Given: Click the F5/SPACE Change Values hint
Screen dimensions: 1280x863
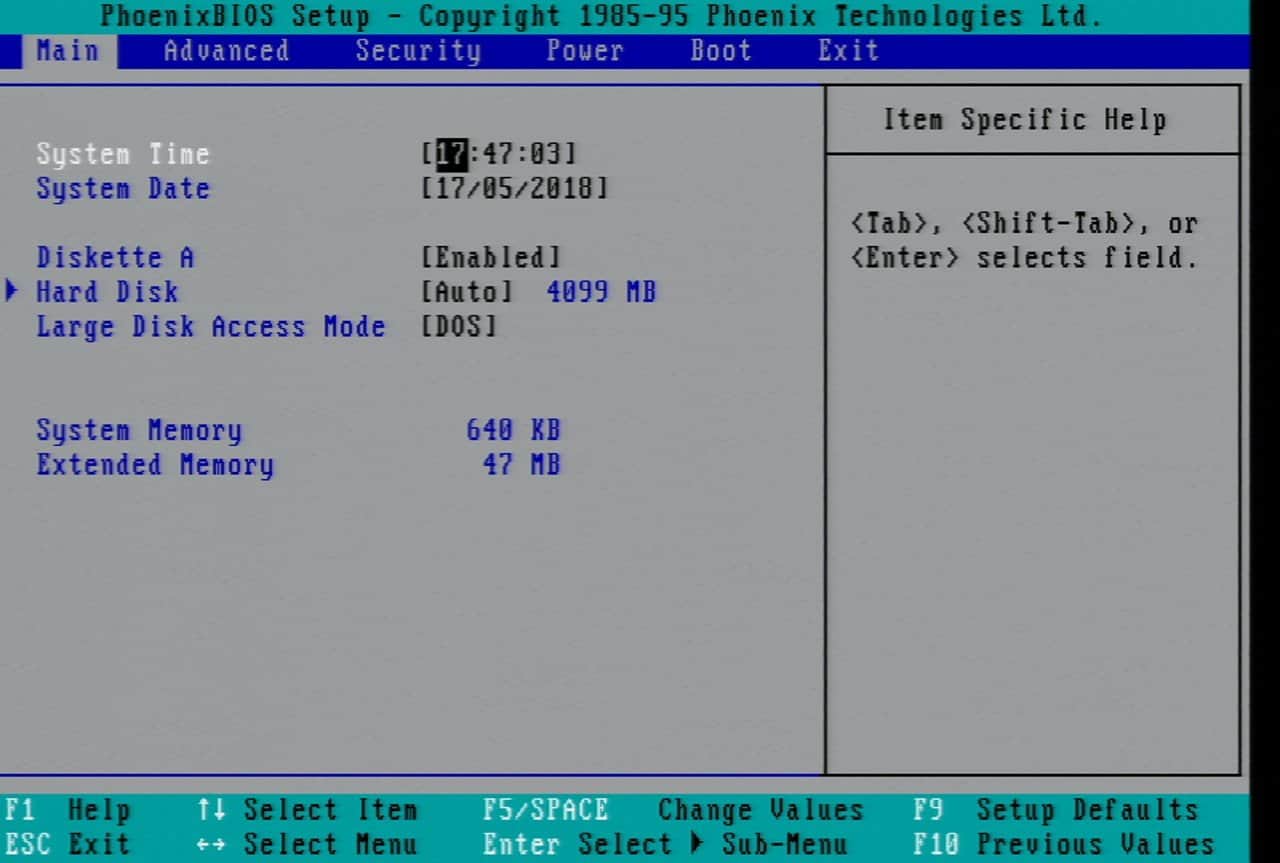Looking at the screenshot, I should 673,810.
